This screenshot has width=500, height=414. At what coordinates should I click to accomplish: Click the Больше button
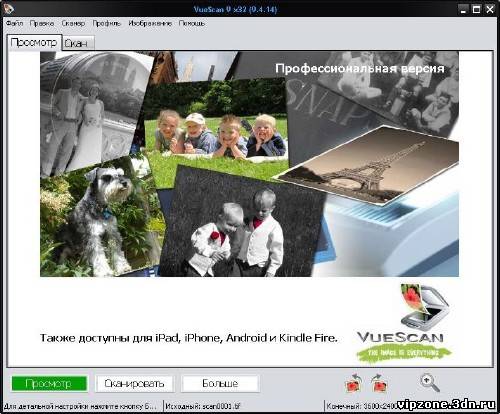pyautogui.click(x=220, y=383)
